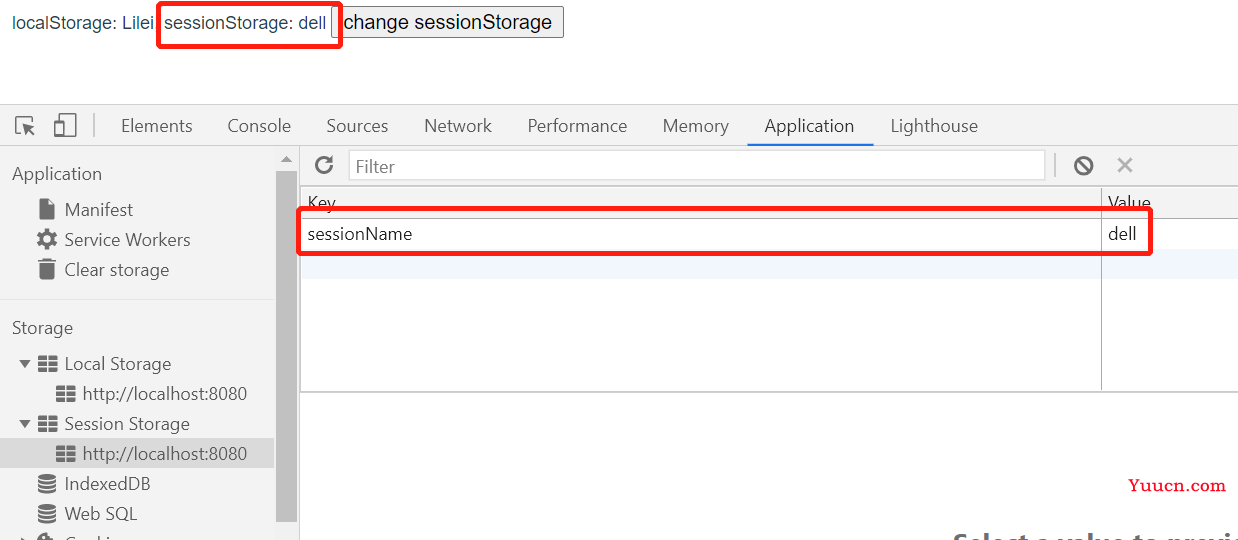Image resolution: width=1238 pixels, height=540 pixels.
Task: Click the delete selected X icon
Action: (1125, 166)
